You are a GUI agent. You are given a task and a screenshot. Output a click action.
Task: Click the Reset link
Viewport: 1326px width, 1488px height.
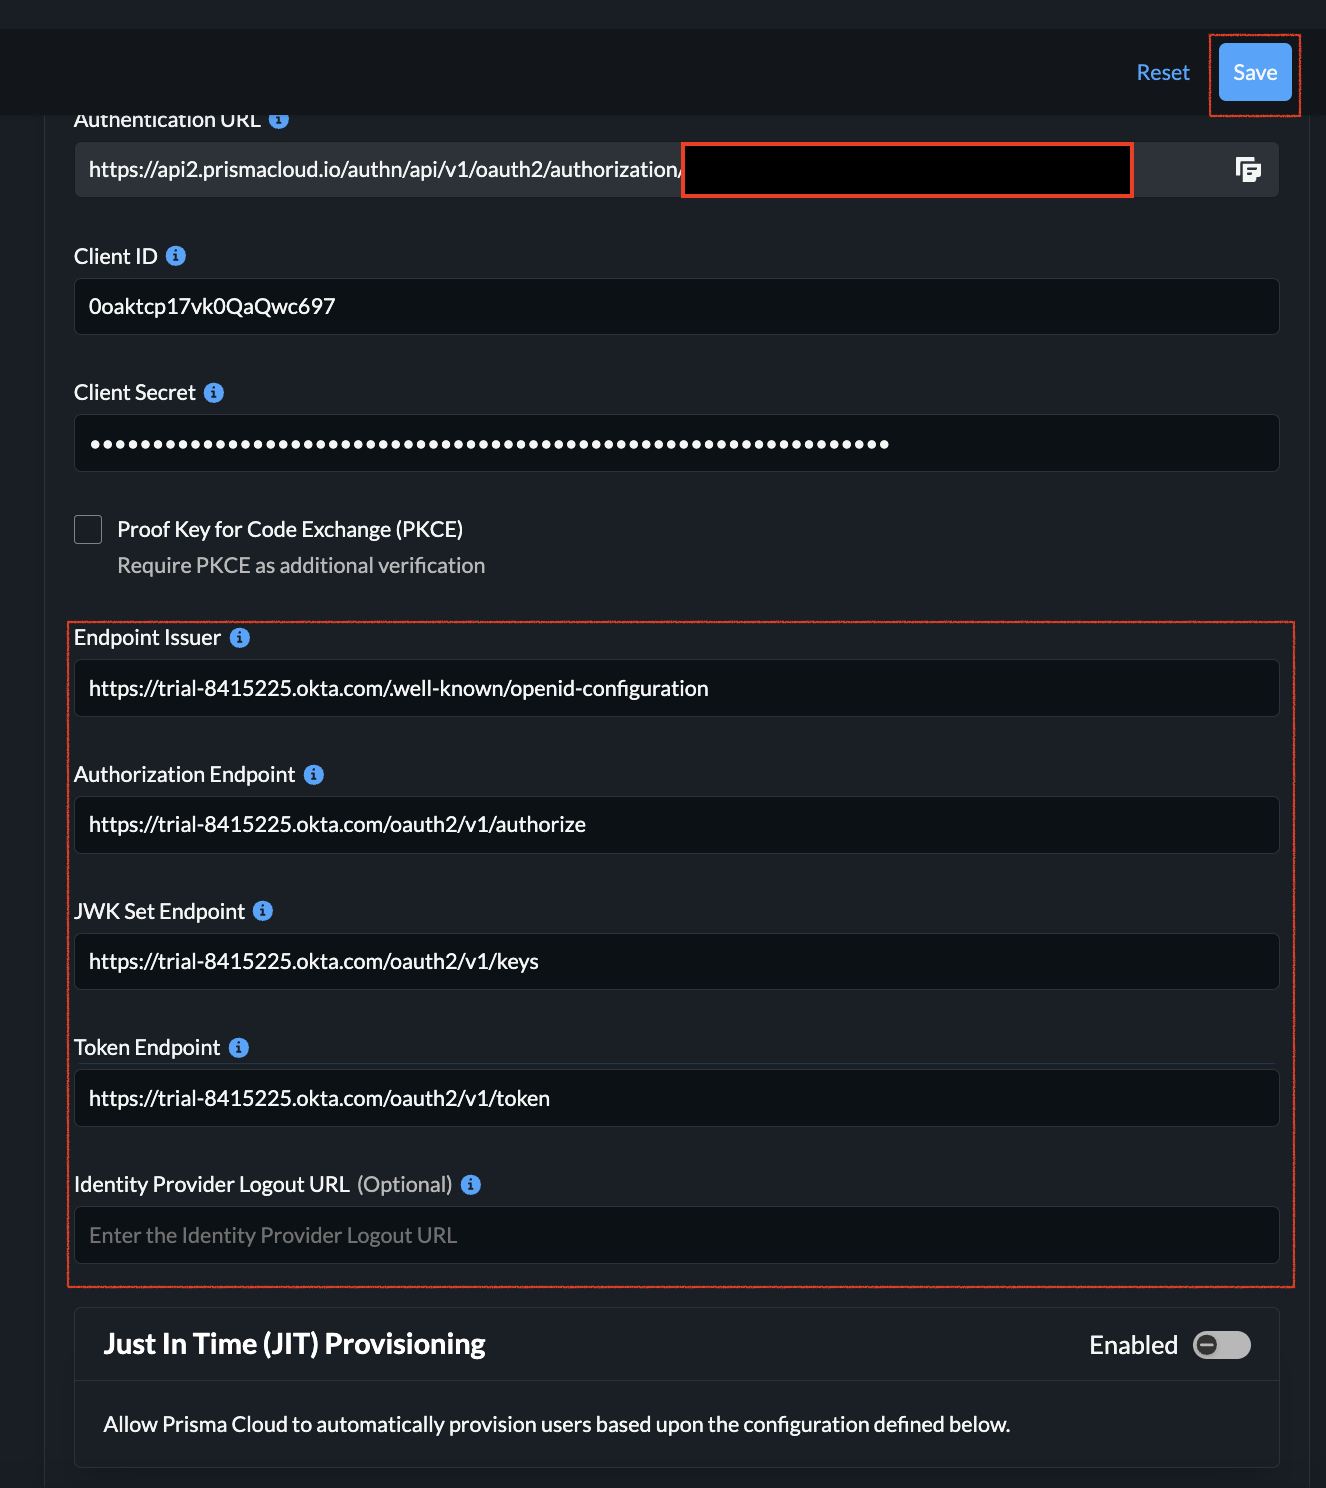pos(1163,73)
